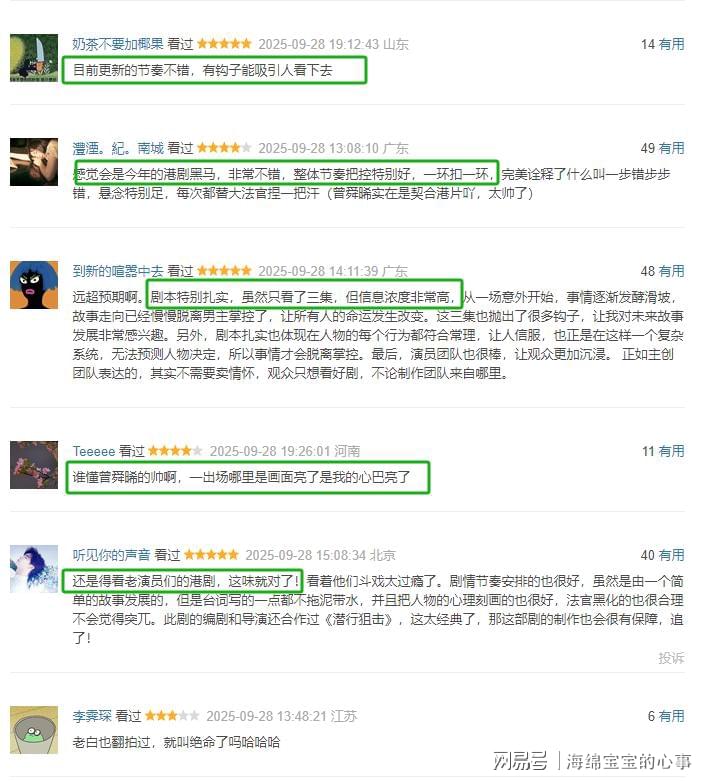Visit 澧湮。紀。南城 profile link

coord(118,148)
